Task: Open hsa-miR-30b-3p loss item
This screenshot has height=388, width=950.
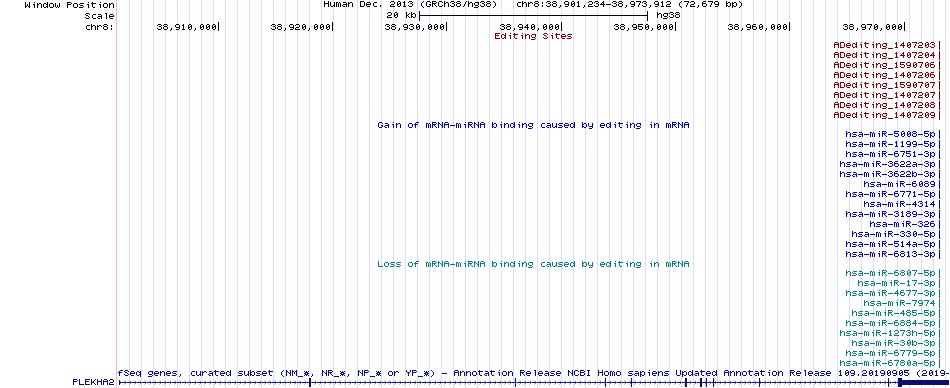Action: click(x=894, y=344)
